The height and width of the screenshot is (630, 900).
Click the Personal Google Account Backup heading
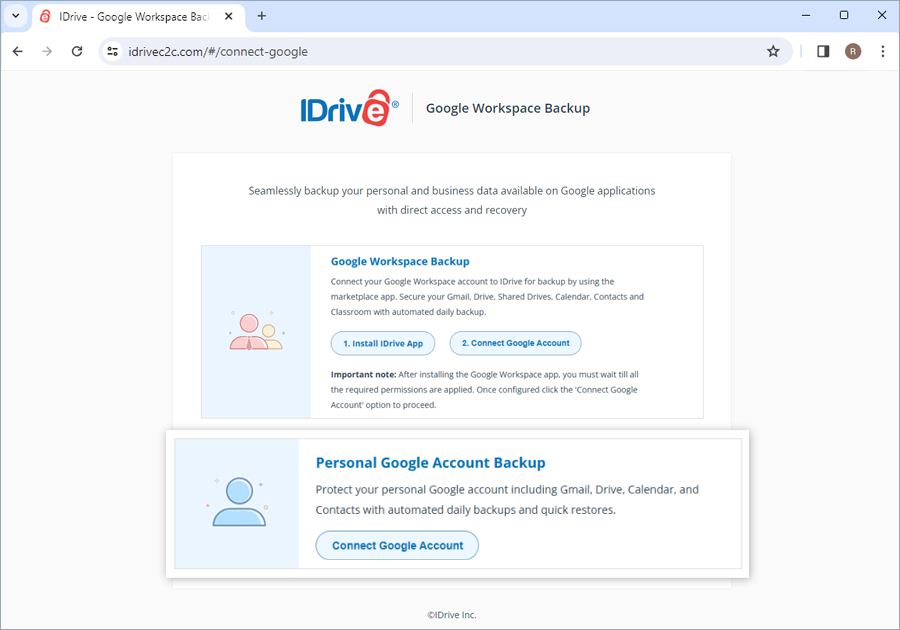430,463
